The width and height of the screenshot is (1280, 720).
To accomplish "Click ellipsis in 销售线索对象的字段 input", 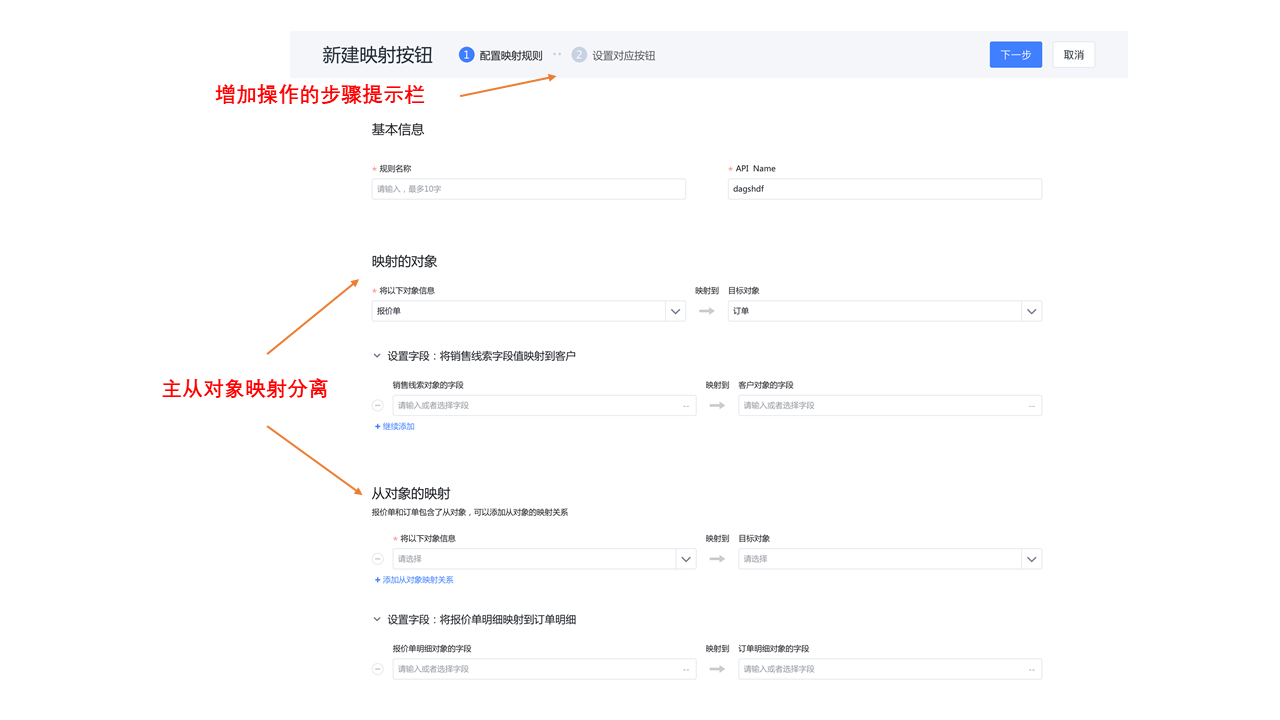I will click(686, 406).
